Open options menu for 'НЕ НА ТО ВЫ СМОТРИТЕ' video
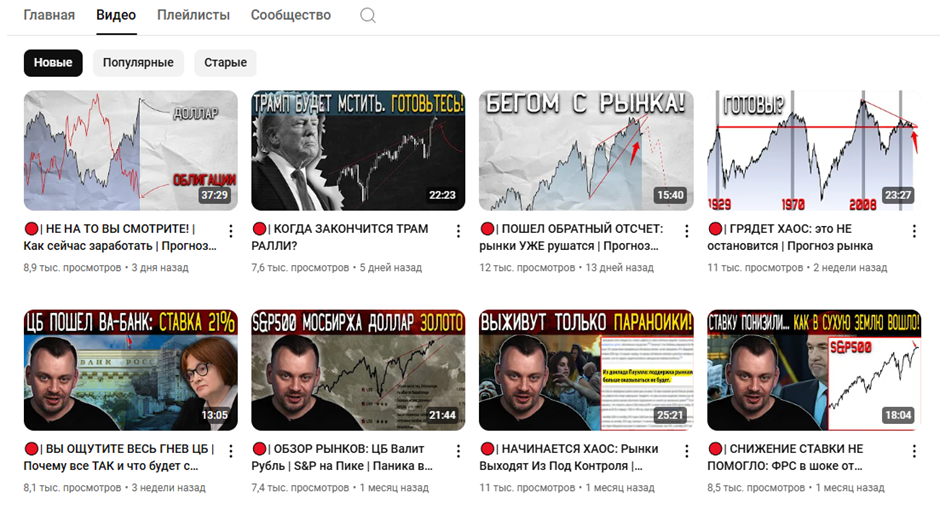The height and width of the screenshot is (516, 940). (230, 231)
